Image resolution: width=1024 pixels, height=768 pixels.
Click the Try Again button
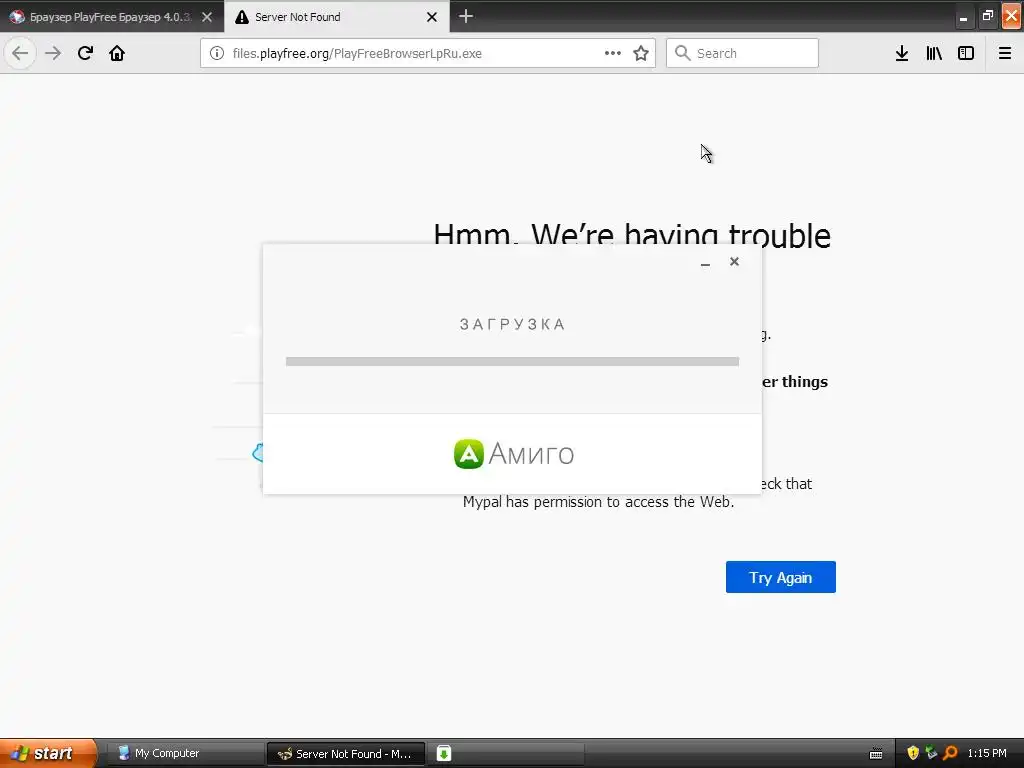tap(780, 577)
